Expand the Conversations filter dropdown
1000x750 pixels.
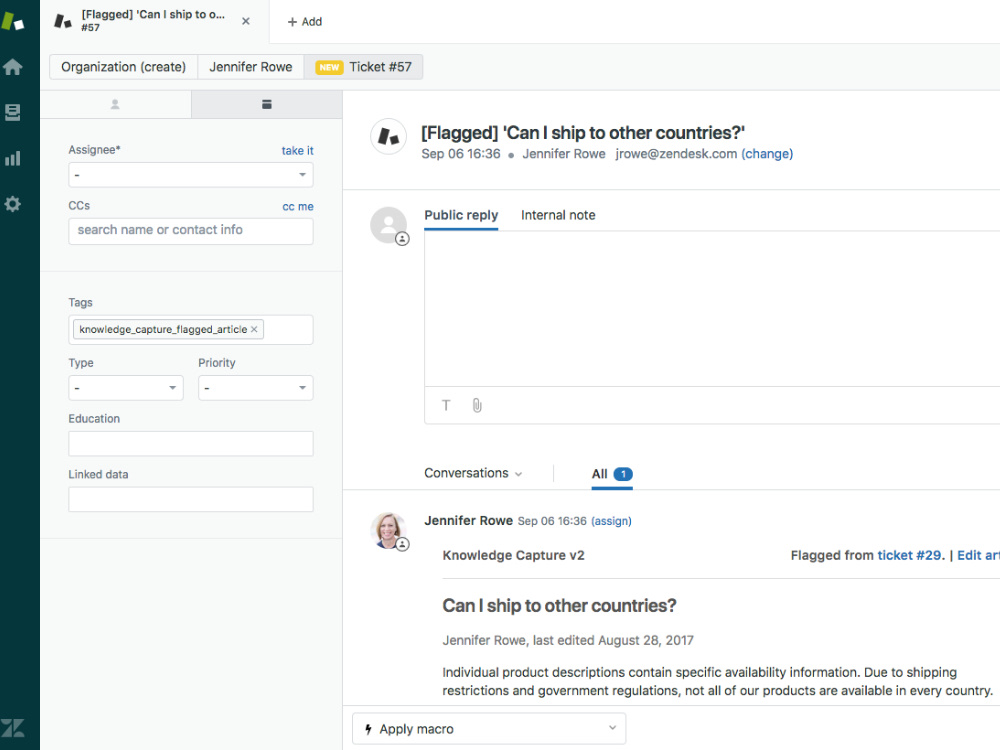click(473, 473)
